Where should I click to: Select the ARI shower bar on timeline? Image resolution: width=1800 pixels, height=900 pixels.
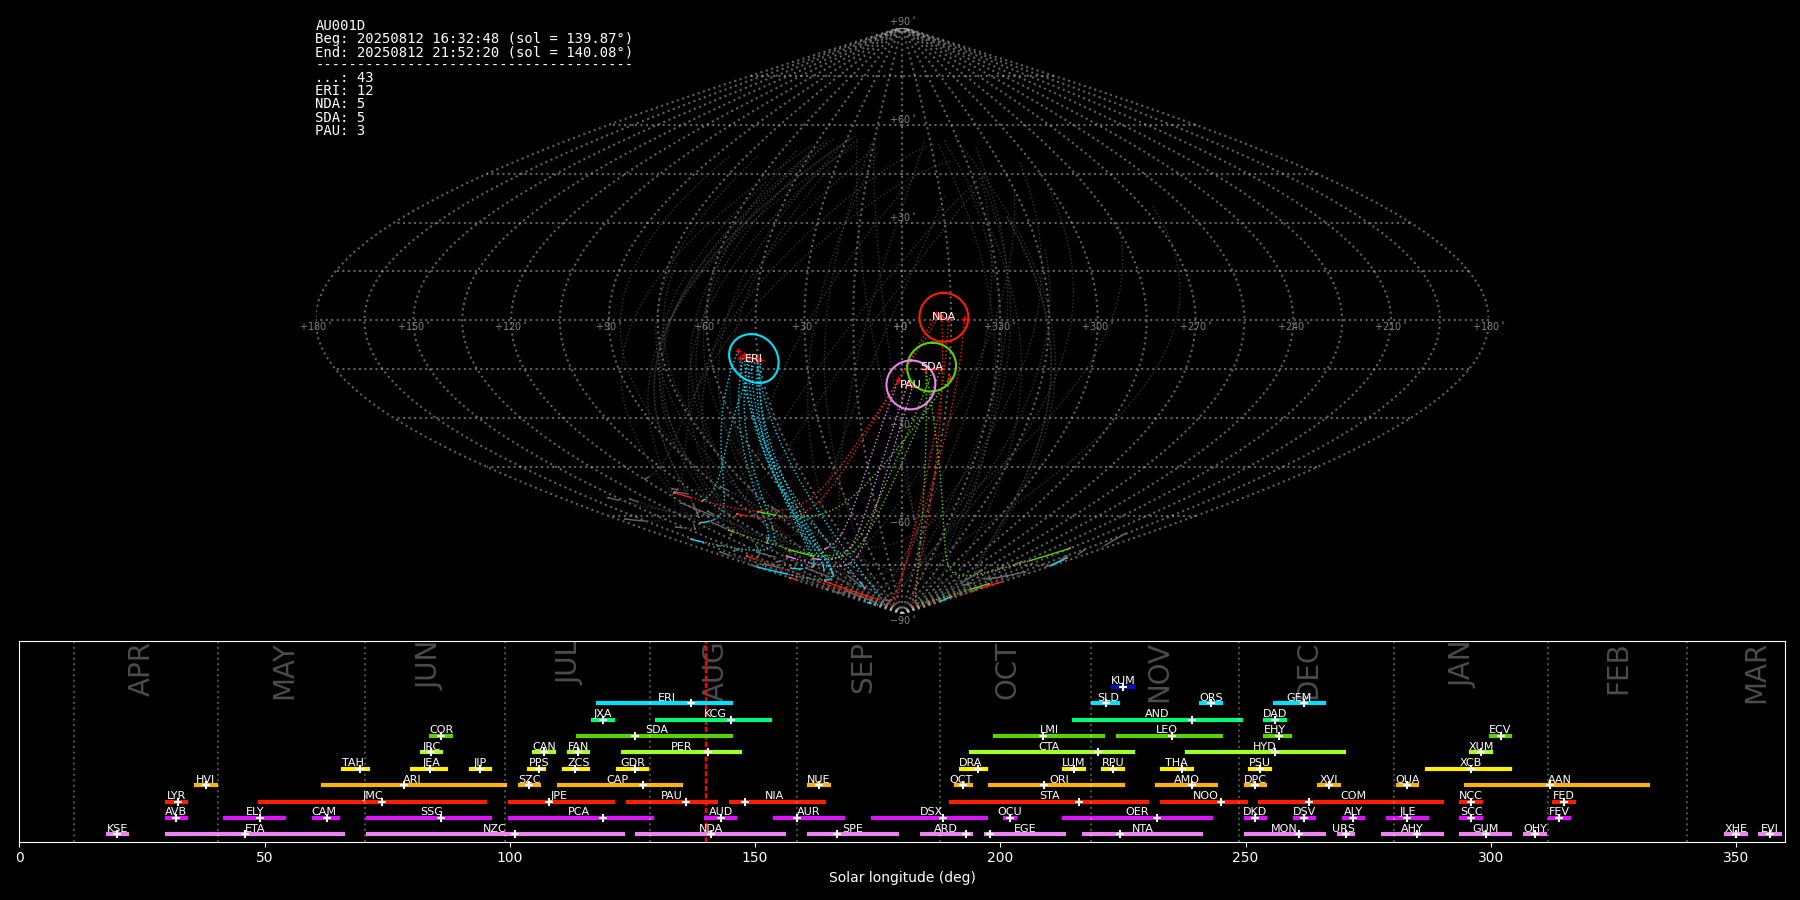414,785
